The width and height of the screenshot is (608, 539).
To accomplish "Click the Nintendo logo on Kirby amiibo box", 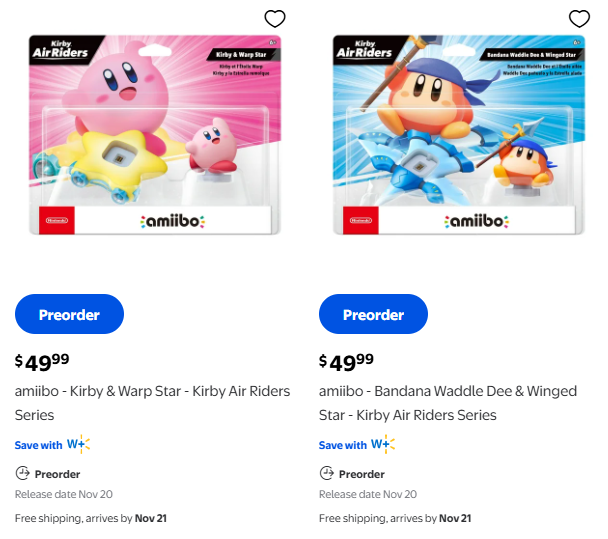I will click(x=56, y=221).
